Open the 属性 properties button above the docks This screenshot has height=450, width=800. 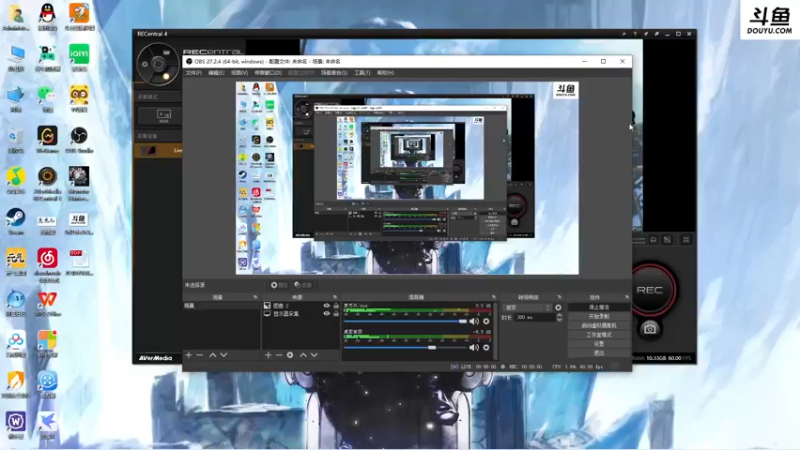tap(279, 285)
